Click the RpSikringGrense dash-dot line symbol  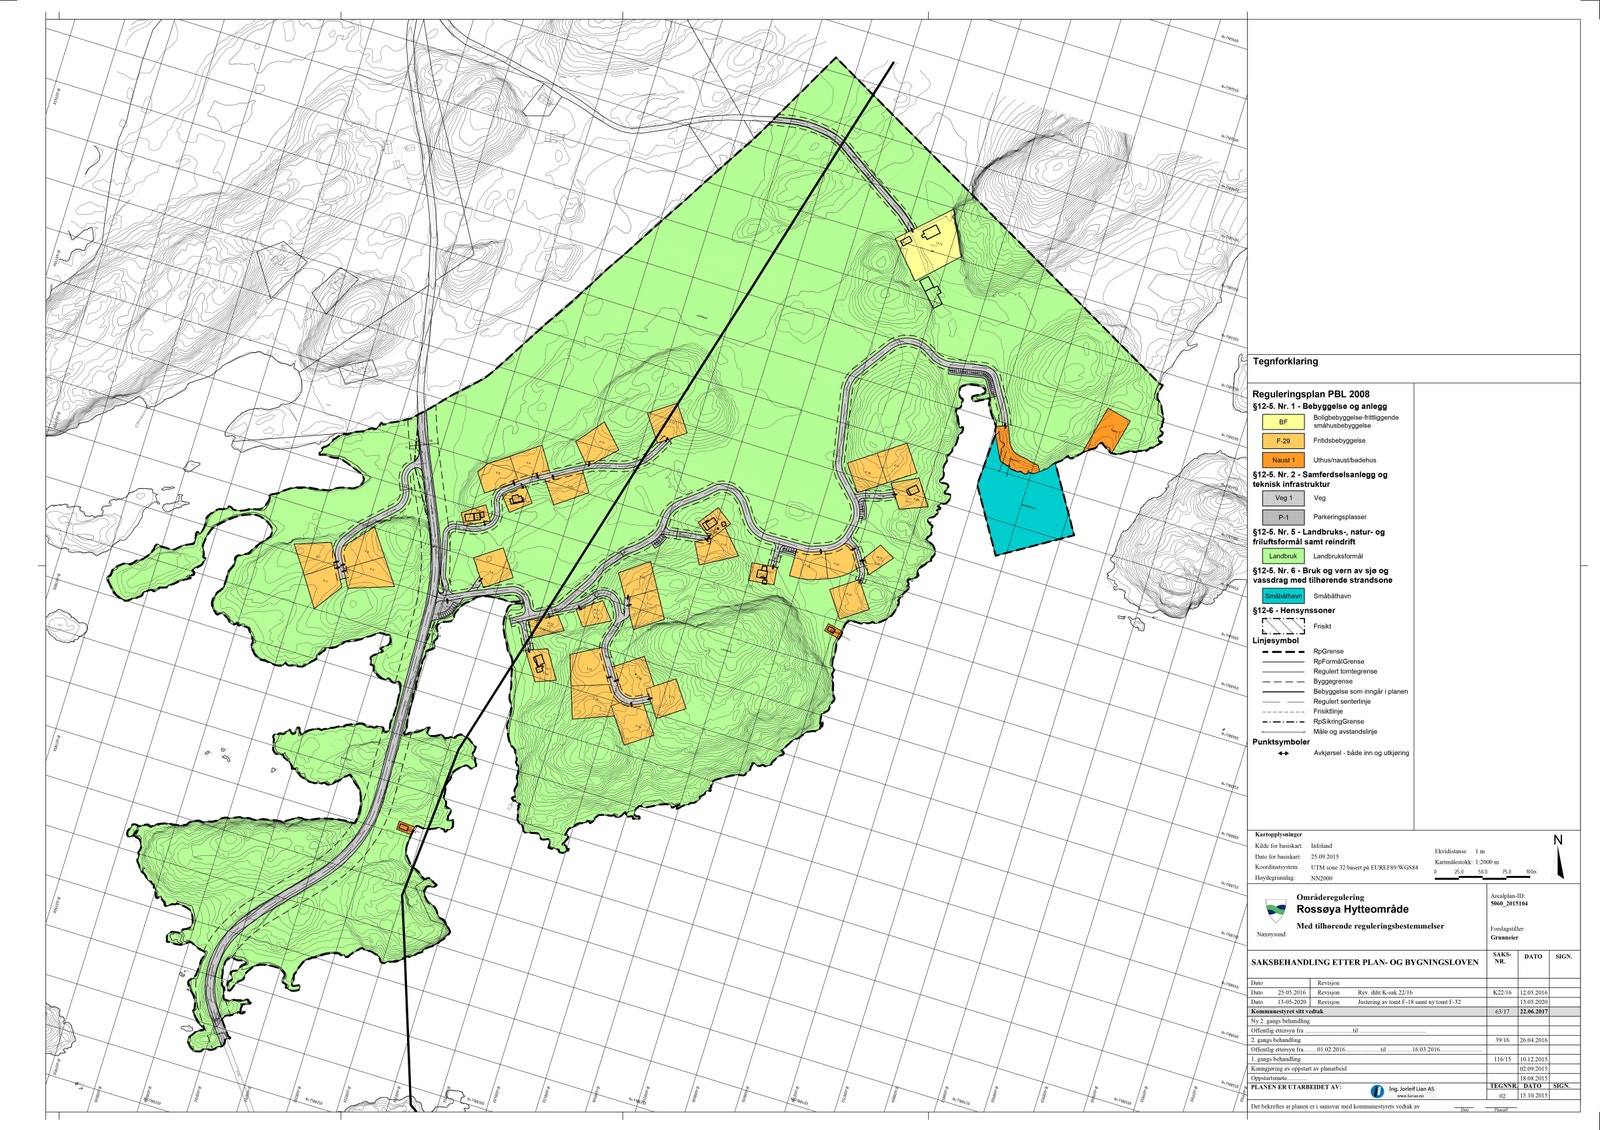1283,722
